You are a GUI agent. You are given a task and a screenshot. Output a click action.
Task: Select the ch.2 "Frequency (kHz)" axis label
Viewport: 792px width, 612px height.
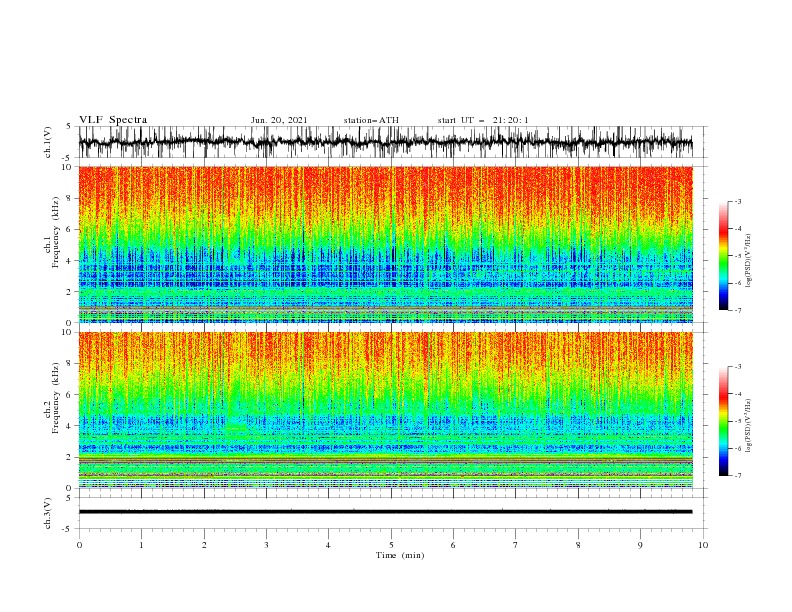coord(56,397)
